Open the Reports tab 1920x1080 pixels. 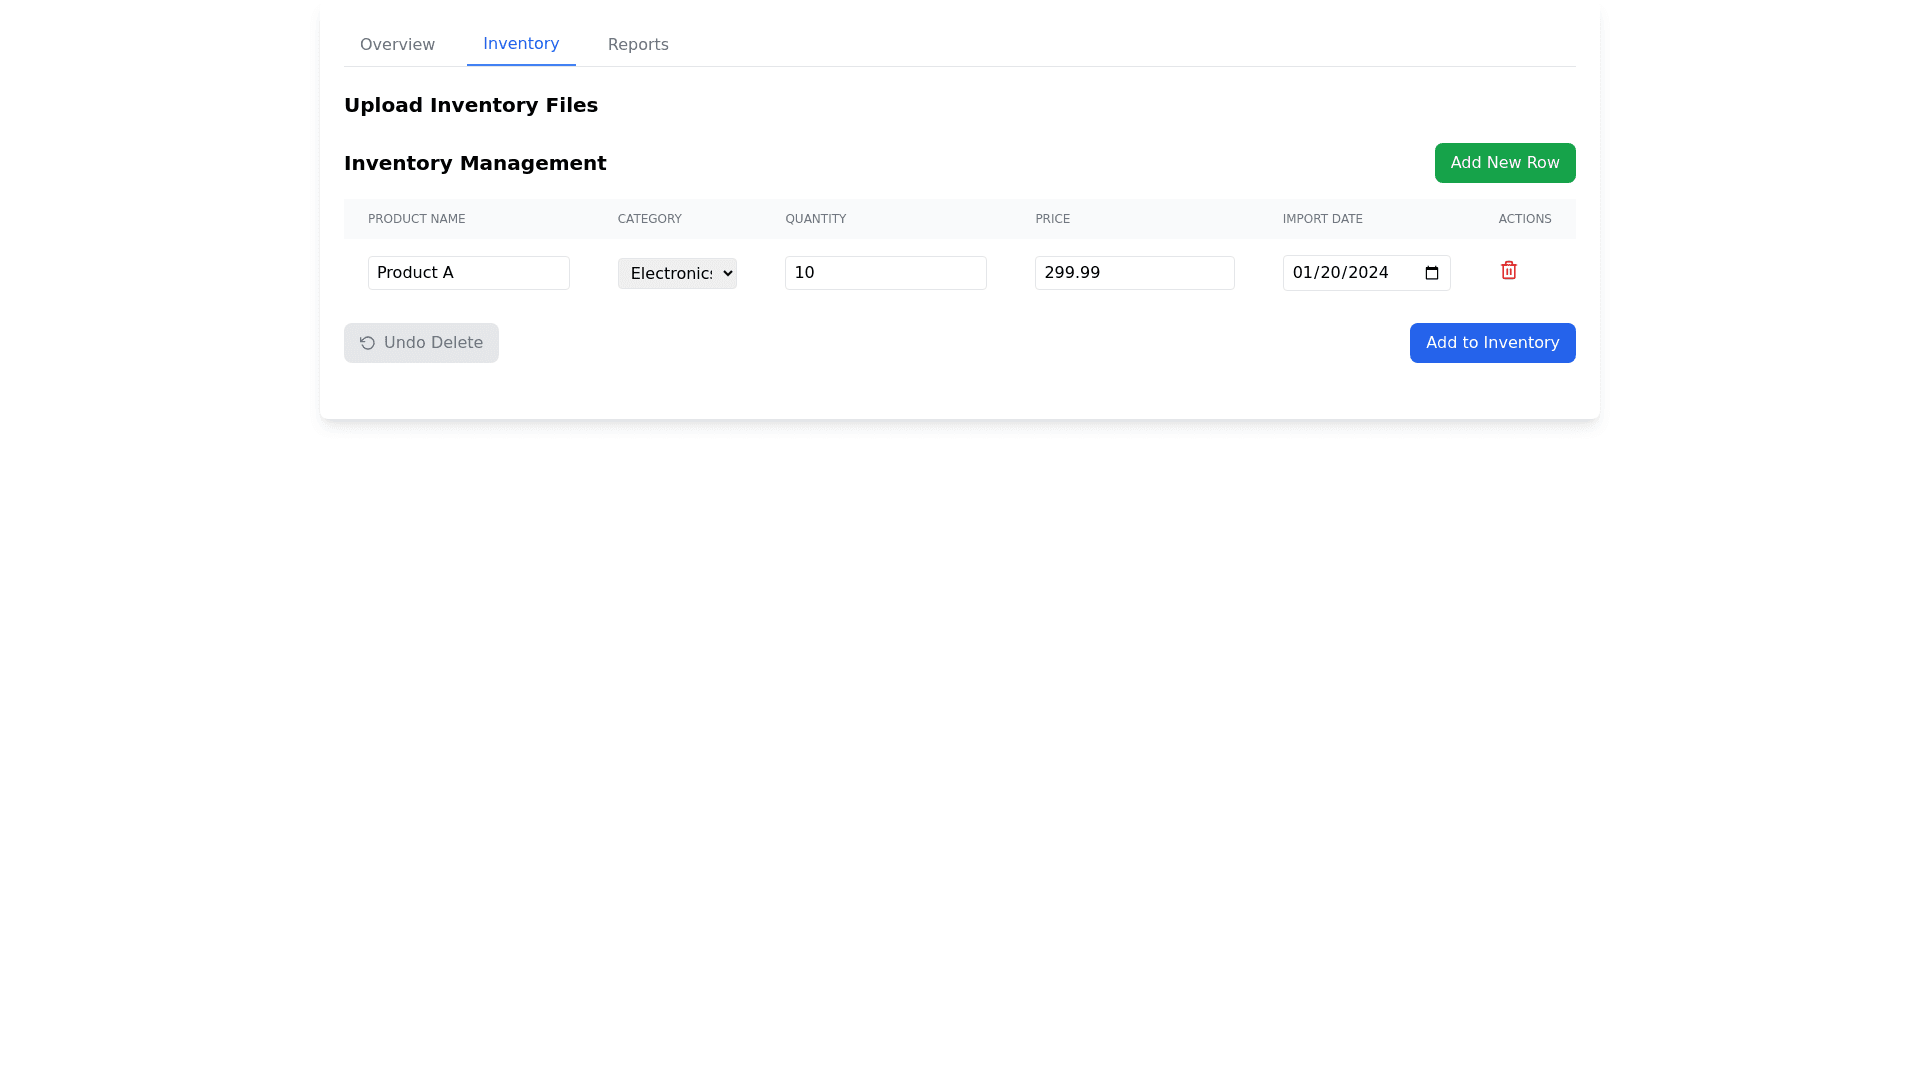coord(638,45)
